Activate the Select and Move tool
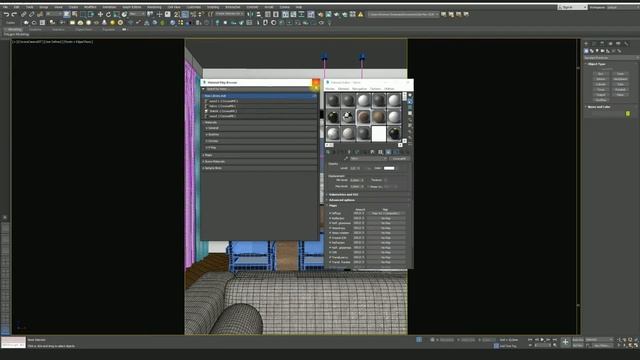Viewport: 640px width, 360px height. pos(100,14)
